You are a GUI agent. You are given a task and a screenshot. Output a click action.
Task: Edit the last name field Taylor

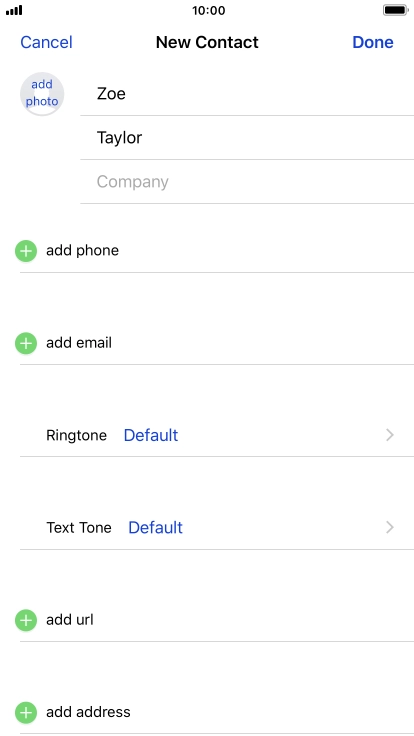[x=247, y=138]
